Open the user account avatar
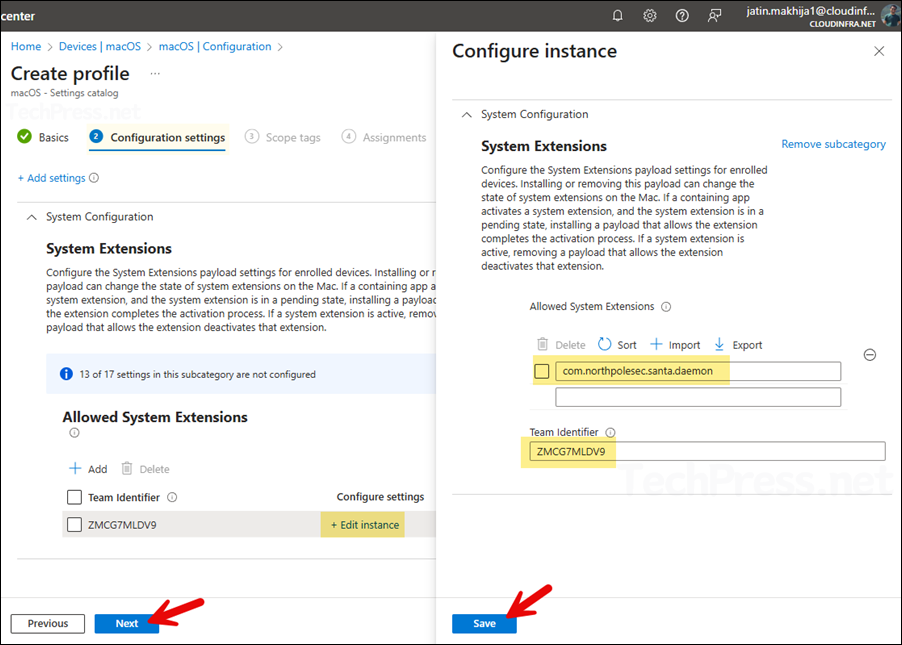The height and width of the screenshot is (645, 902). (890, 15)
